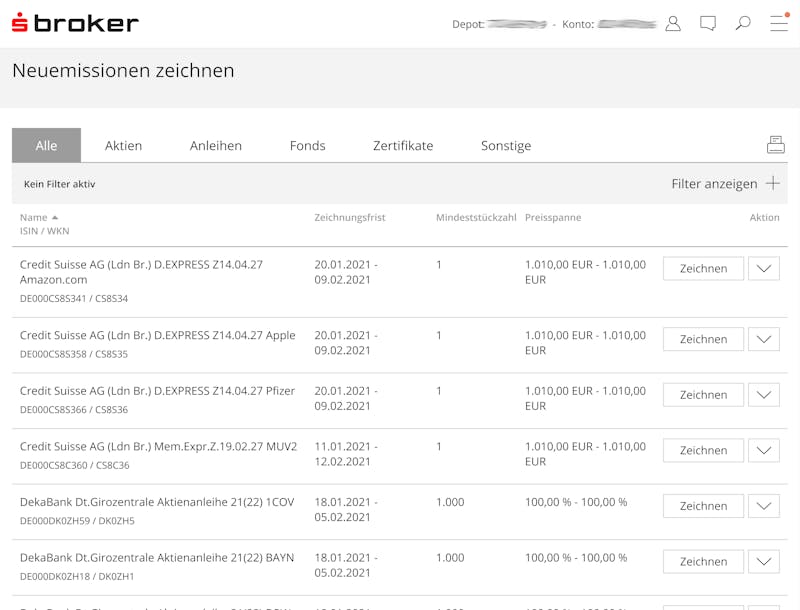Click ISIN DE000CS8S341 / CS8S34
Image resolution: width=800 pixels, height=610 pixels.
click(74, 299)
